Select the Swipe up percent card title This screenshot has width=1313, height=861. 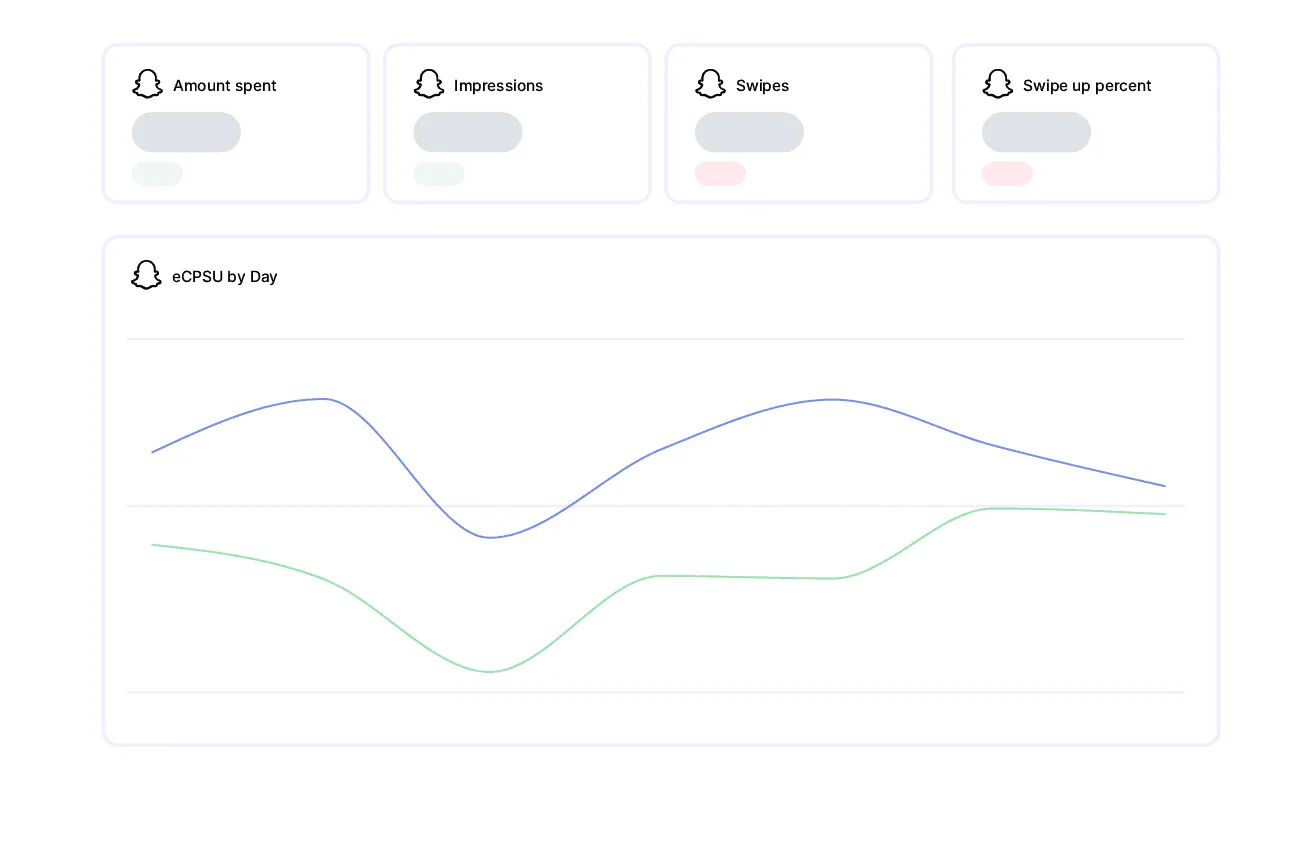[x=1087, y=86]
